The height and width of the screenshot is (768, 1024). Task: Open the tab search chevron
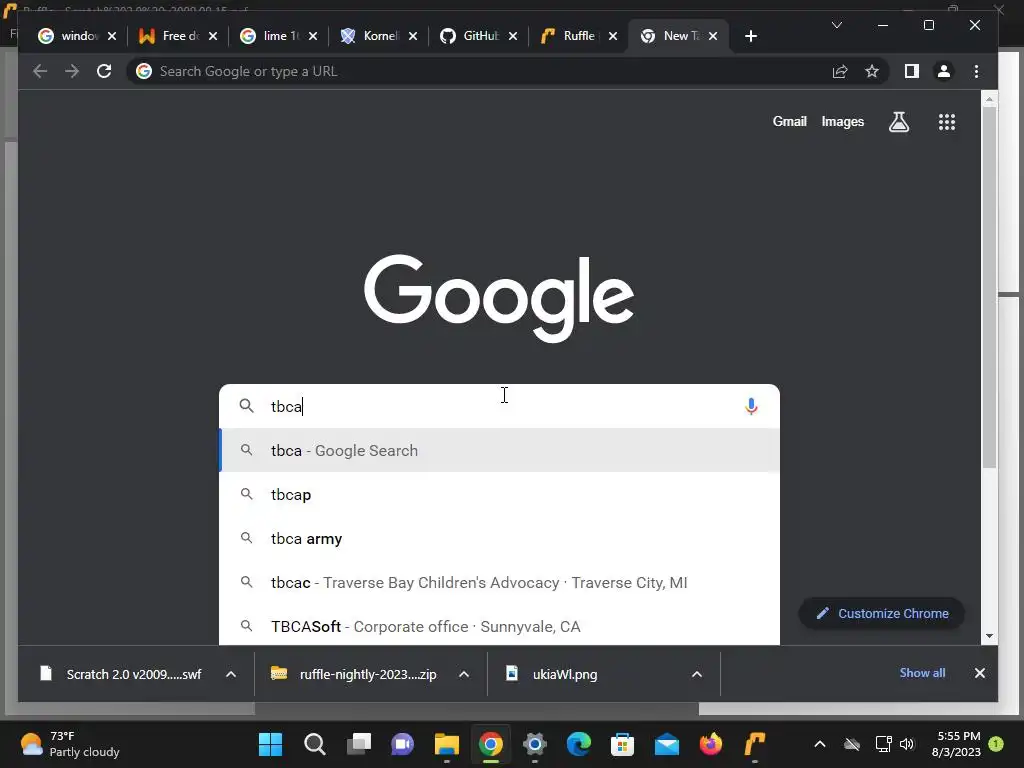point(837,25)
